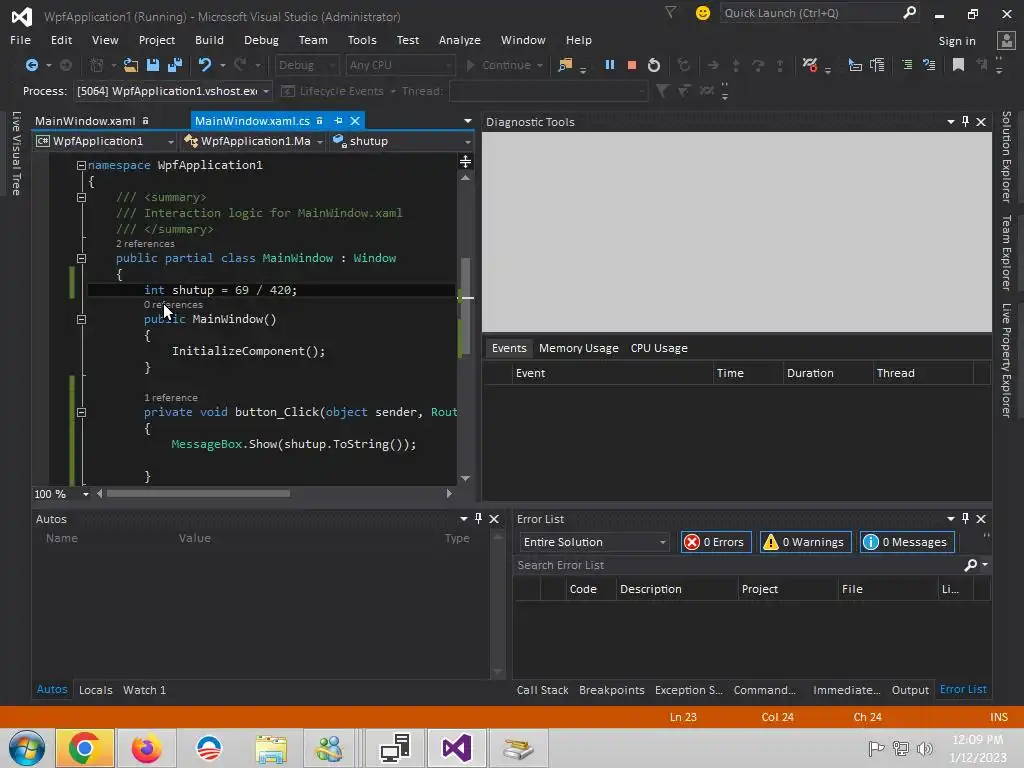Close the Autos panel
The image size is (1024, 768).
494,519
